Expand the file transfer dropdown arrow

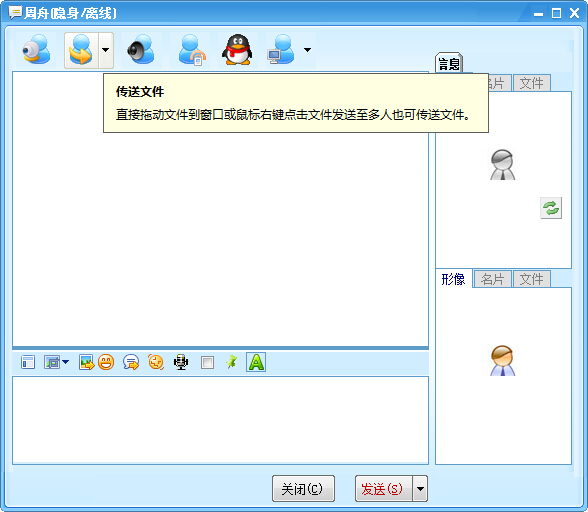(x=106, y=50)
